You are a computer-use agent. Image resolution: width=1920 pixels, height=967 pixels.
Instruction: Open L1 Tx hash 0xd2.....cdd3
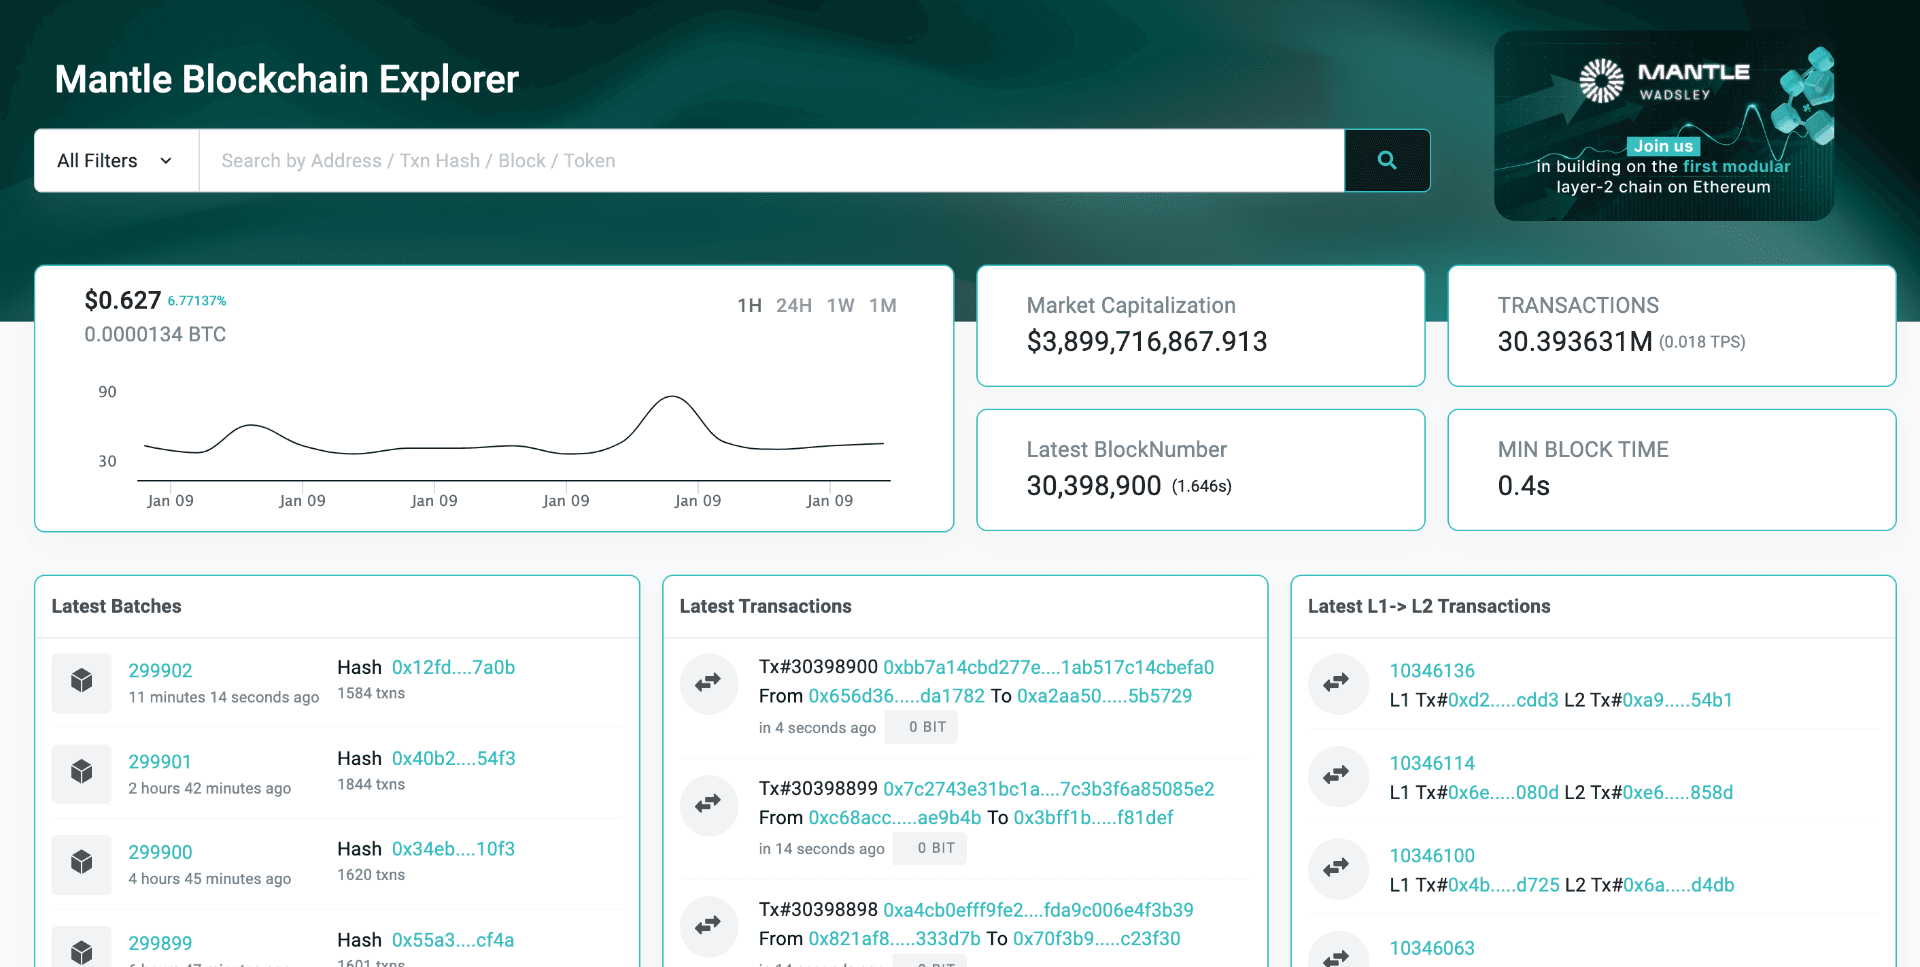(1503, 700)
